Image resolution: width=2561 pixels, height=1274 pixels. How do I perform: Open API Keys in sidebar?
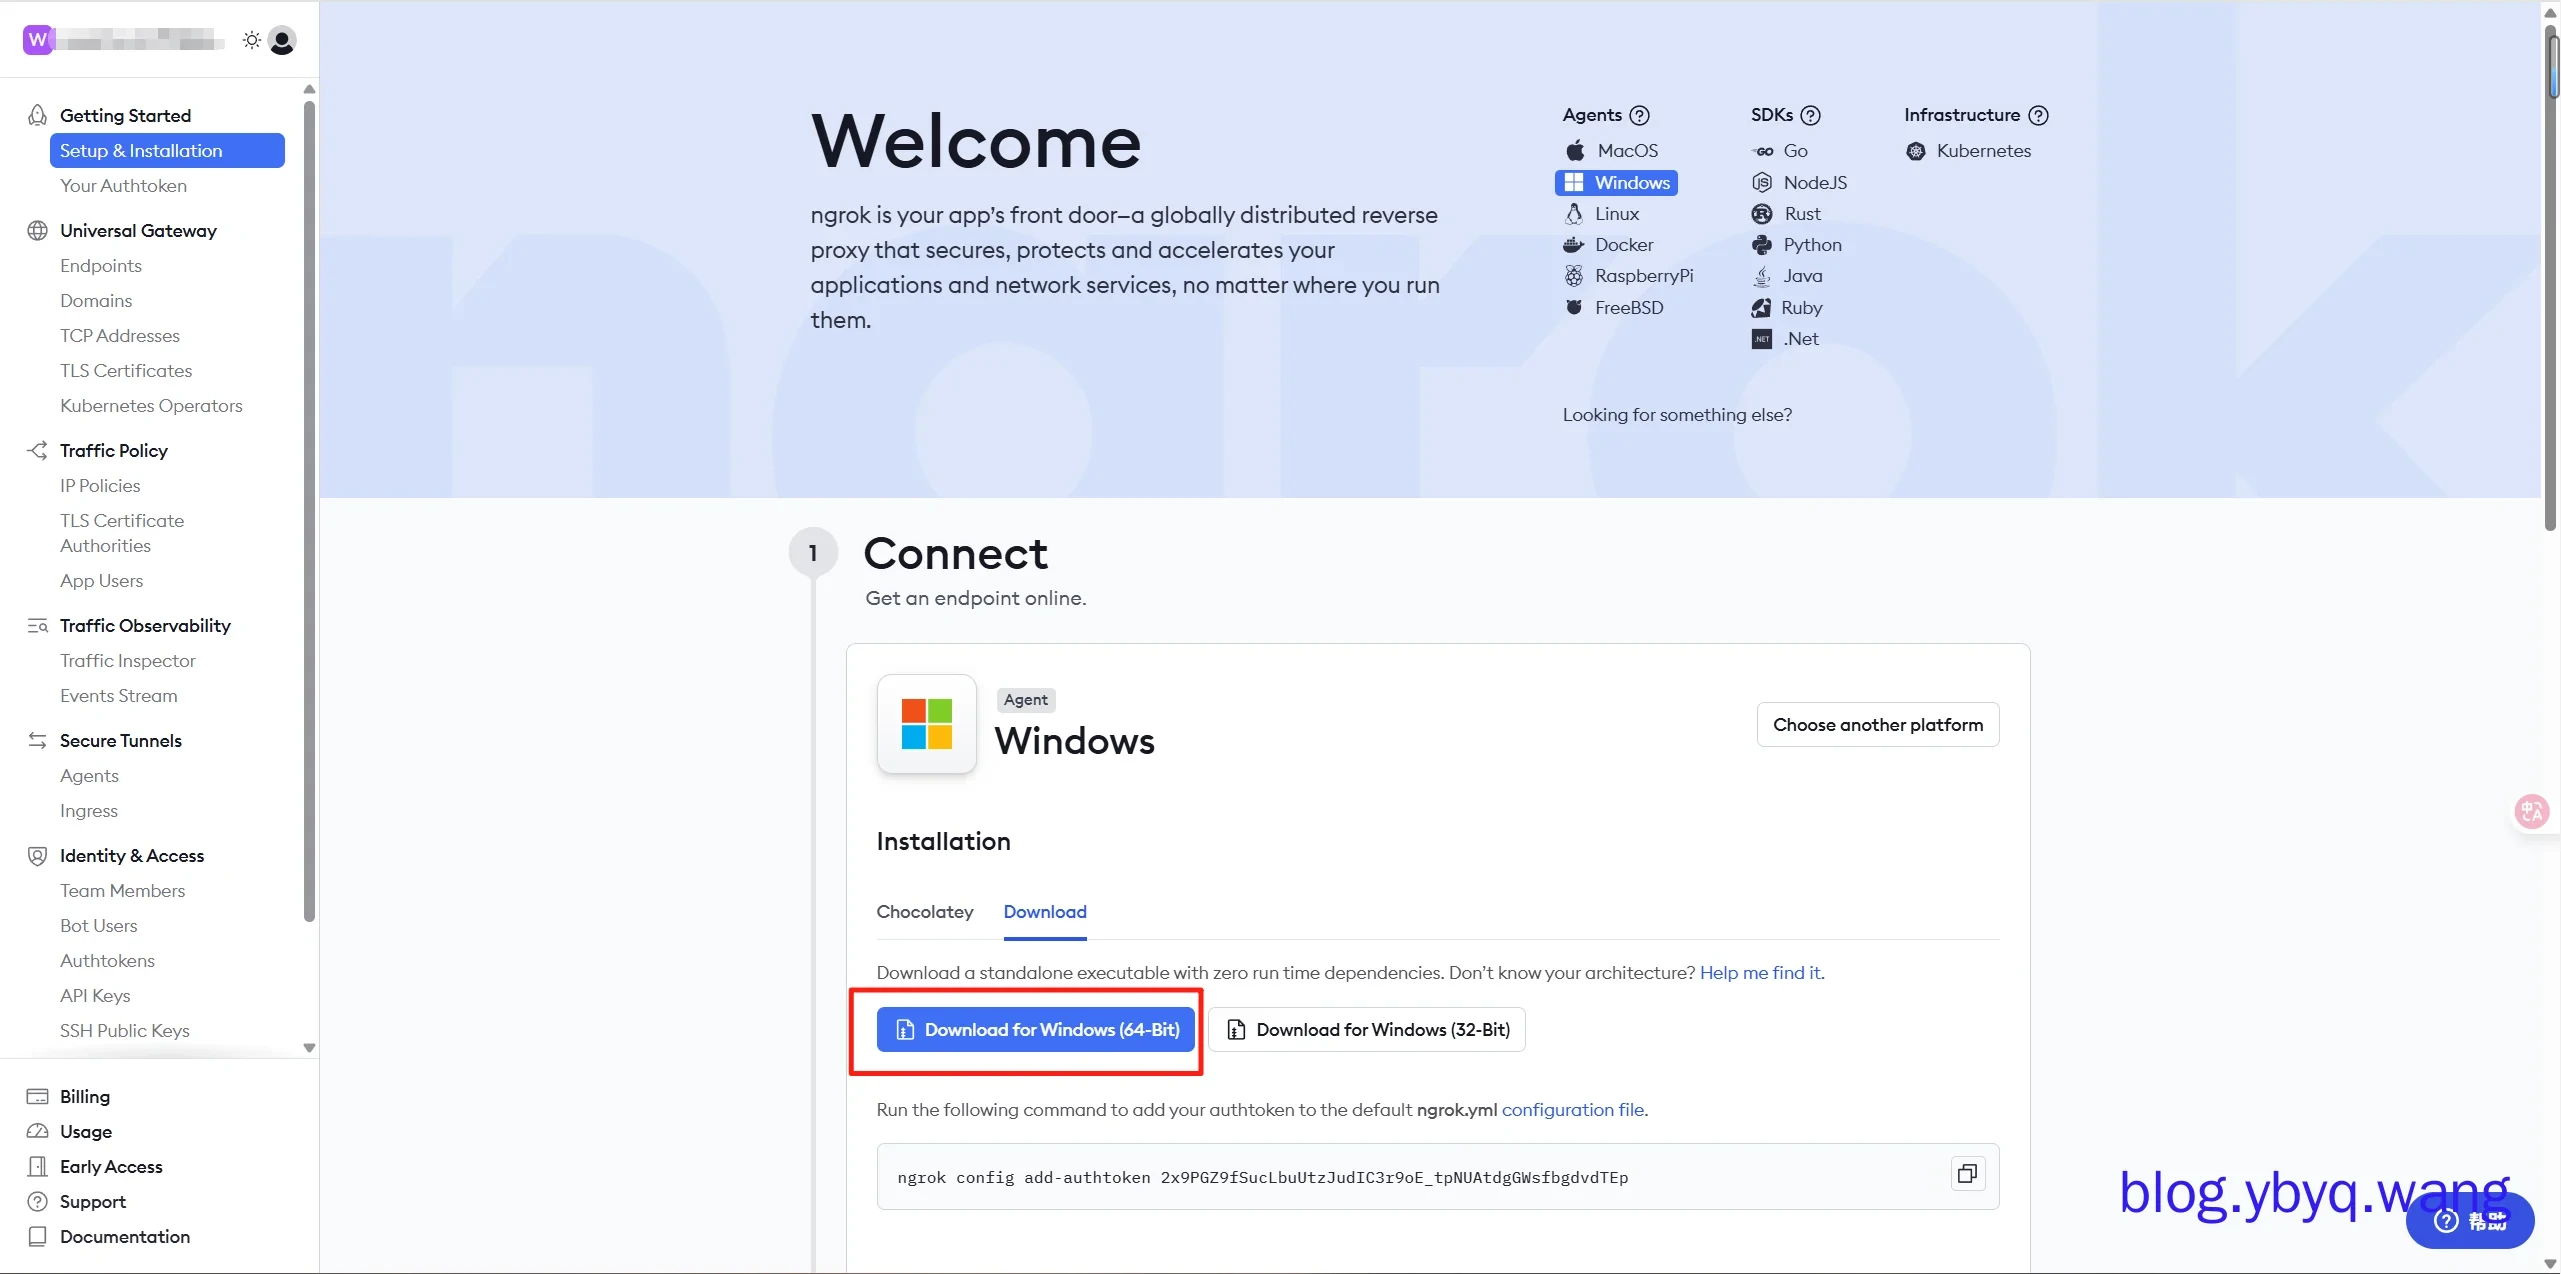(x=95, y=995)
